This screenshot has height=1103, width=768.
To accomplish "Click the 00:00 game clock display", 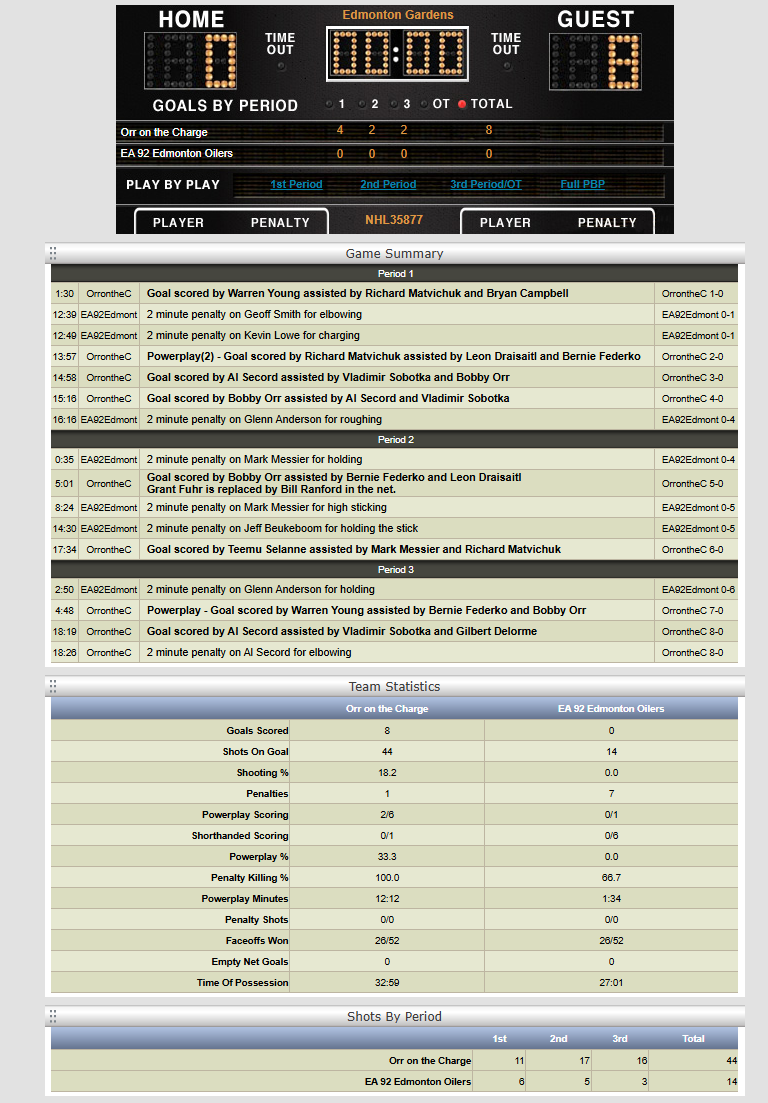I will (x=397, y=54).
